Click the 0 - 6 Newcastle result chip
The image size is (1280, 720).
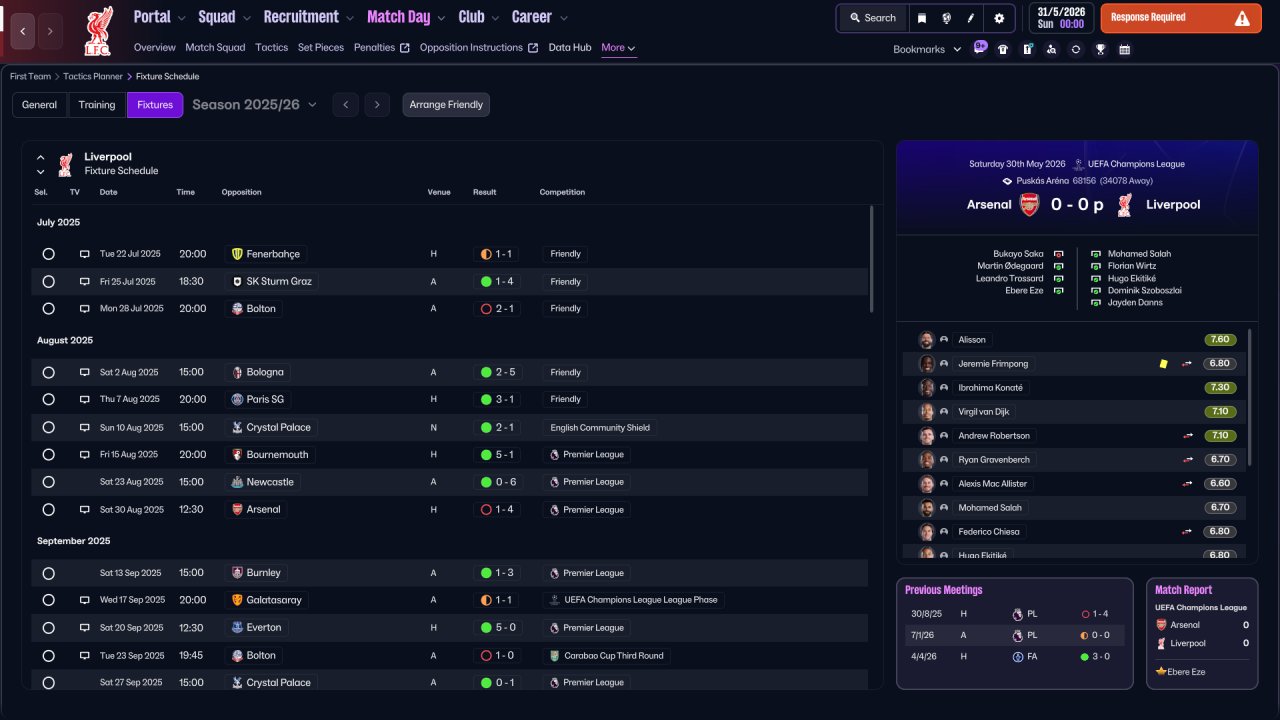[498, 482]
